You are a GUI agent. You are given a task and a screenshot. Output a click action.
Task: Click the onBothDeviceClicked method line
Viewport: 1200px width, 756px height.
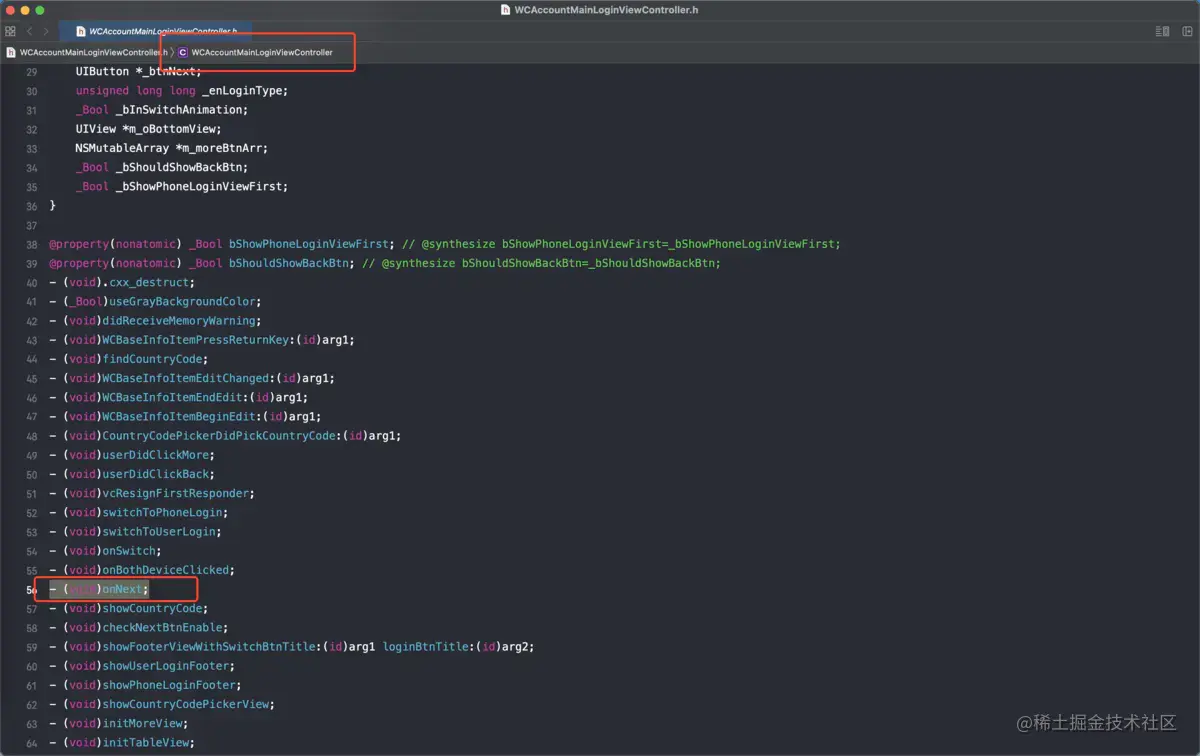point(142,570)
